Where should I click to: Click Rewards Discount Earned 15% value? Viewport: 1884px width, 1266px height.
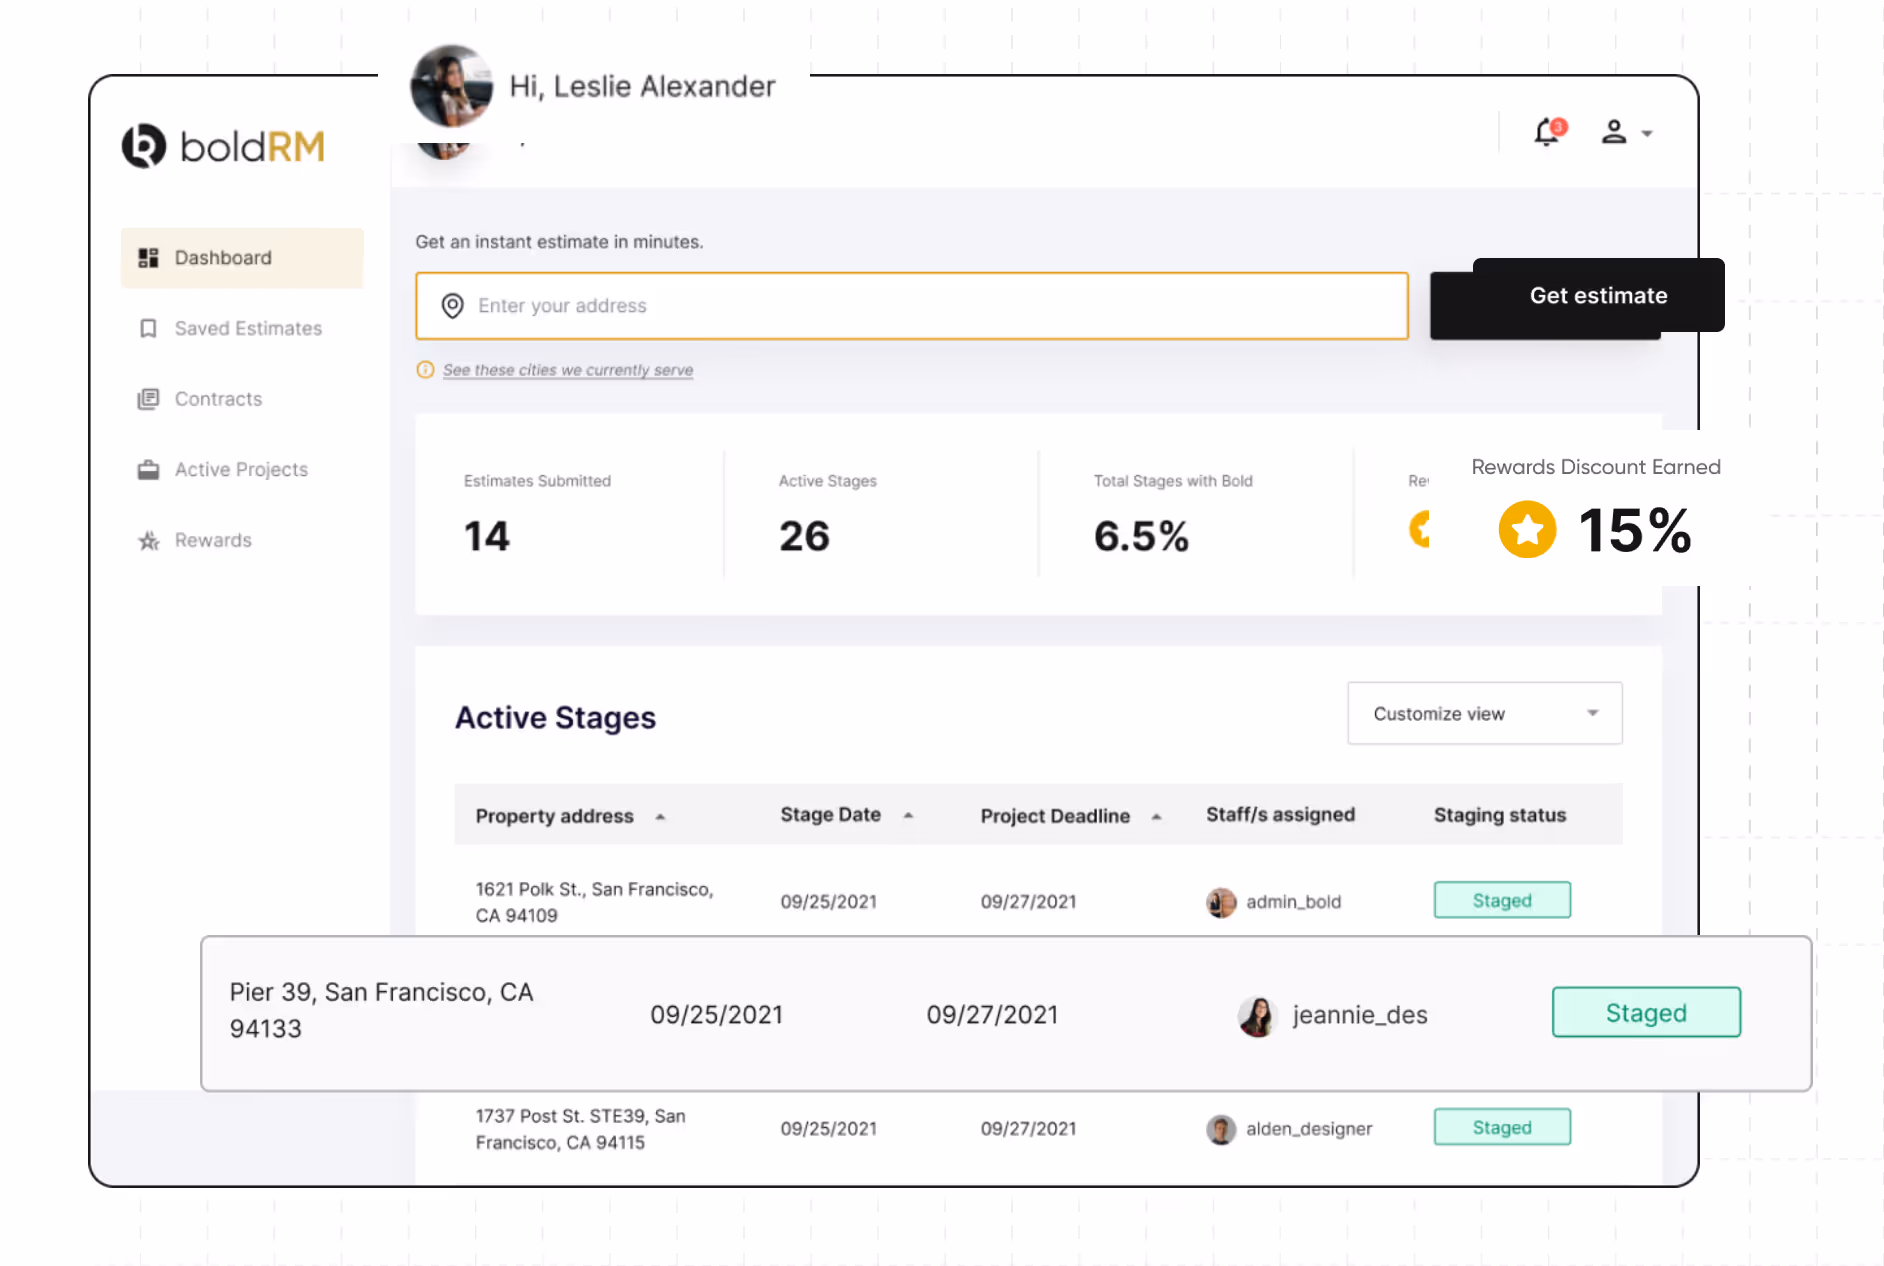click(x=1635, y=529)
